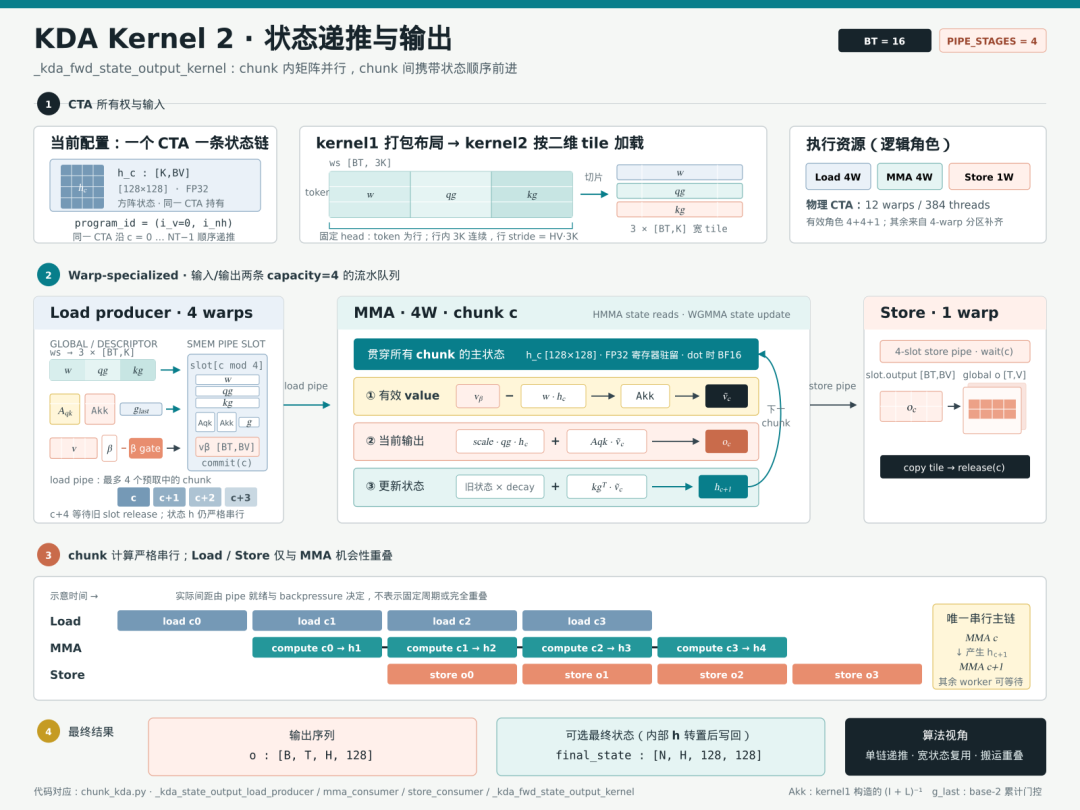Click the compute c1 → h2 bar

point(452,647)
